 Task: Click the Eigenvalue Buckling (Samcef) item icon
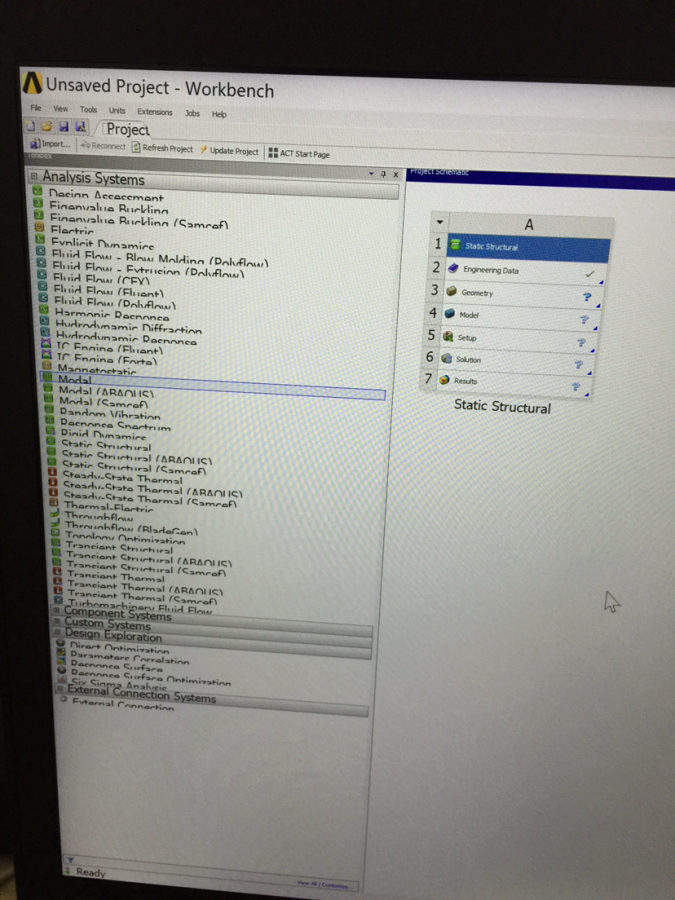click(38, 215)
